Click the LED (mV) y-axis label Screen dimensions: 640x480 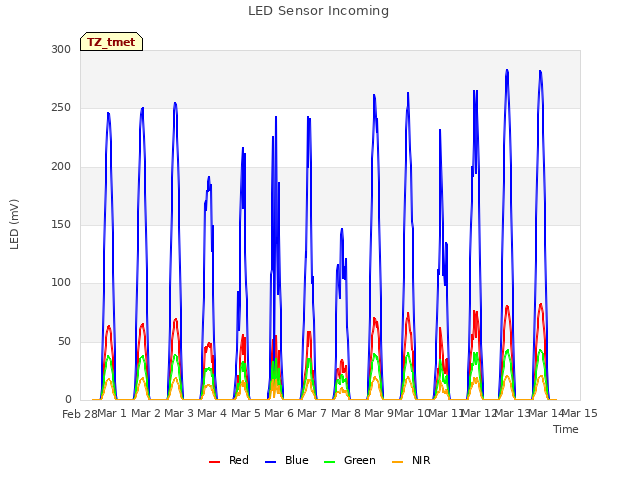point(14,224)
